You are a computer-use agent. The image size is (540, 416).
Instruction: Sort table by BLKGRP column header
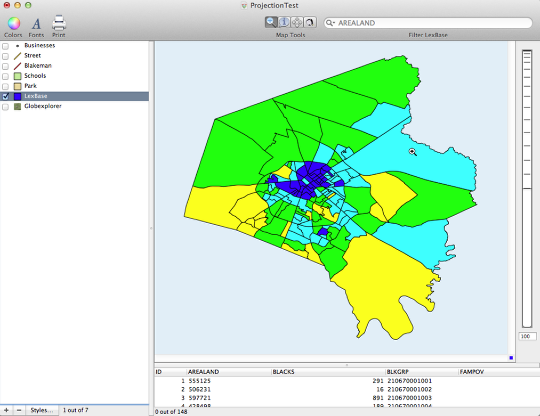coord(398,372)
